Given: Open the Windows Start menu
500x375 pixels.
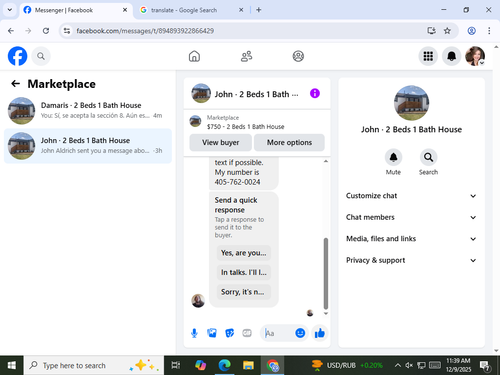Looking at the screenshot, I should pyautogui.click(x=12, y=365).
